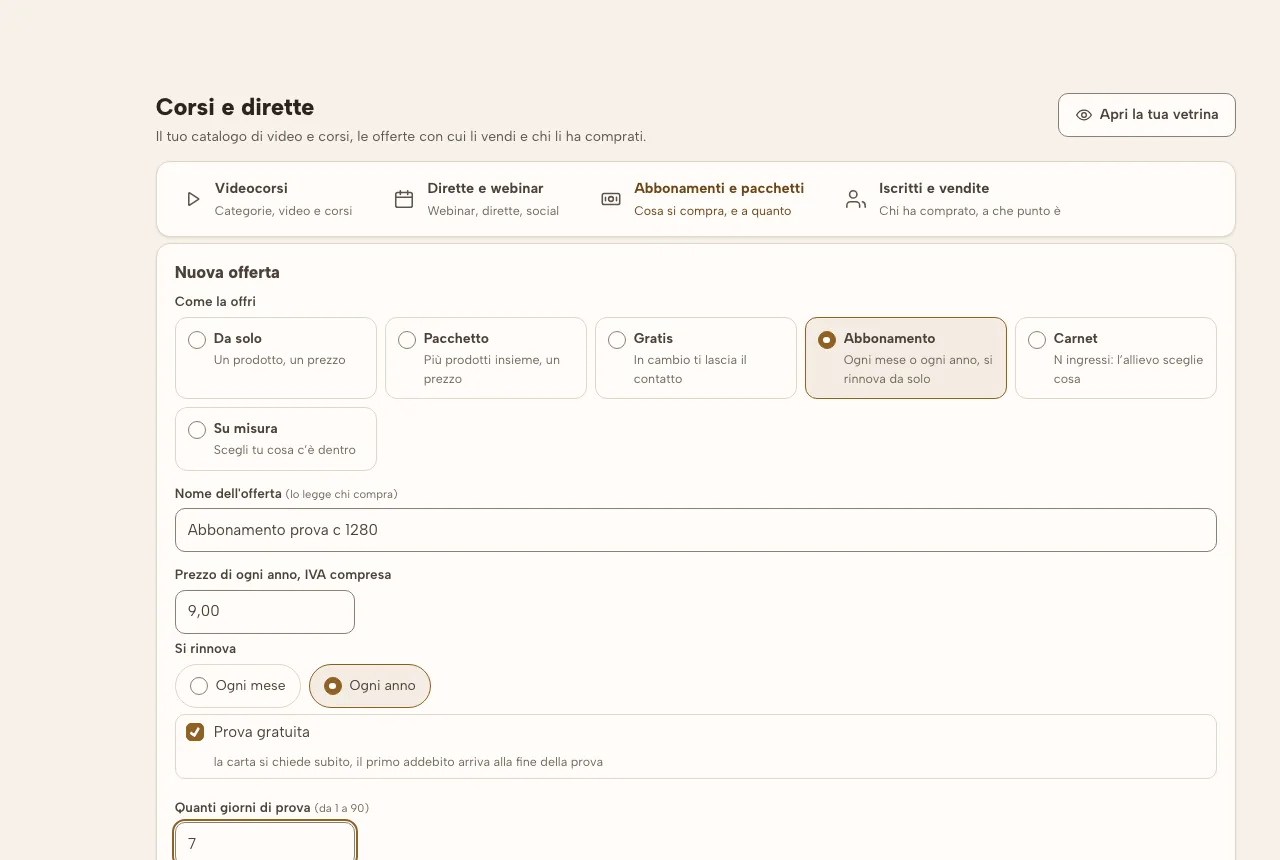Open the Videocorsi tab
Image resolution: width=1280 pixels, height=860 pixels.
point(269,199)
